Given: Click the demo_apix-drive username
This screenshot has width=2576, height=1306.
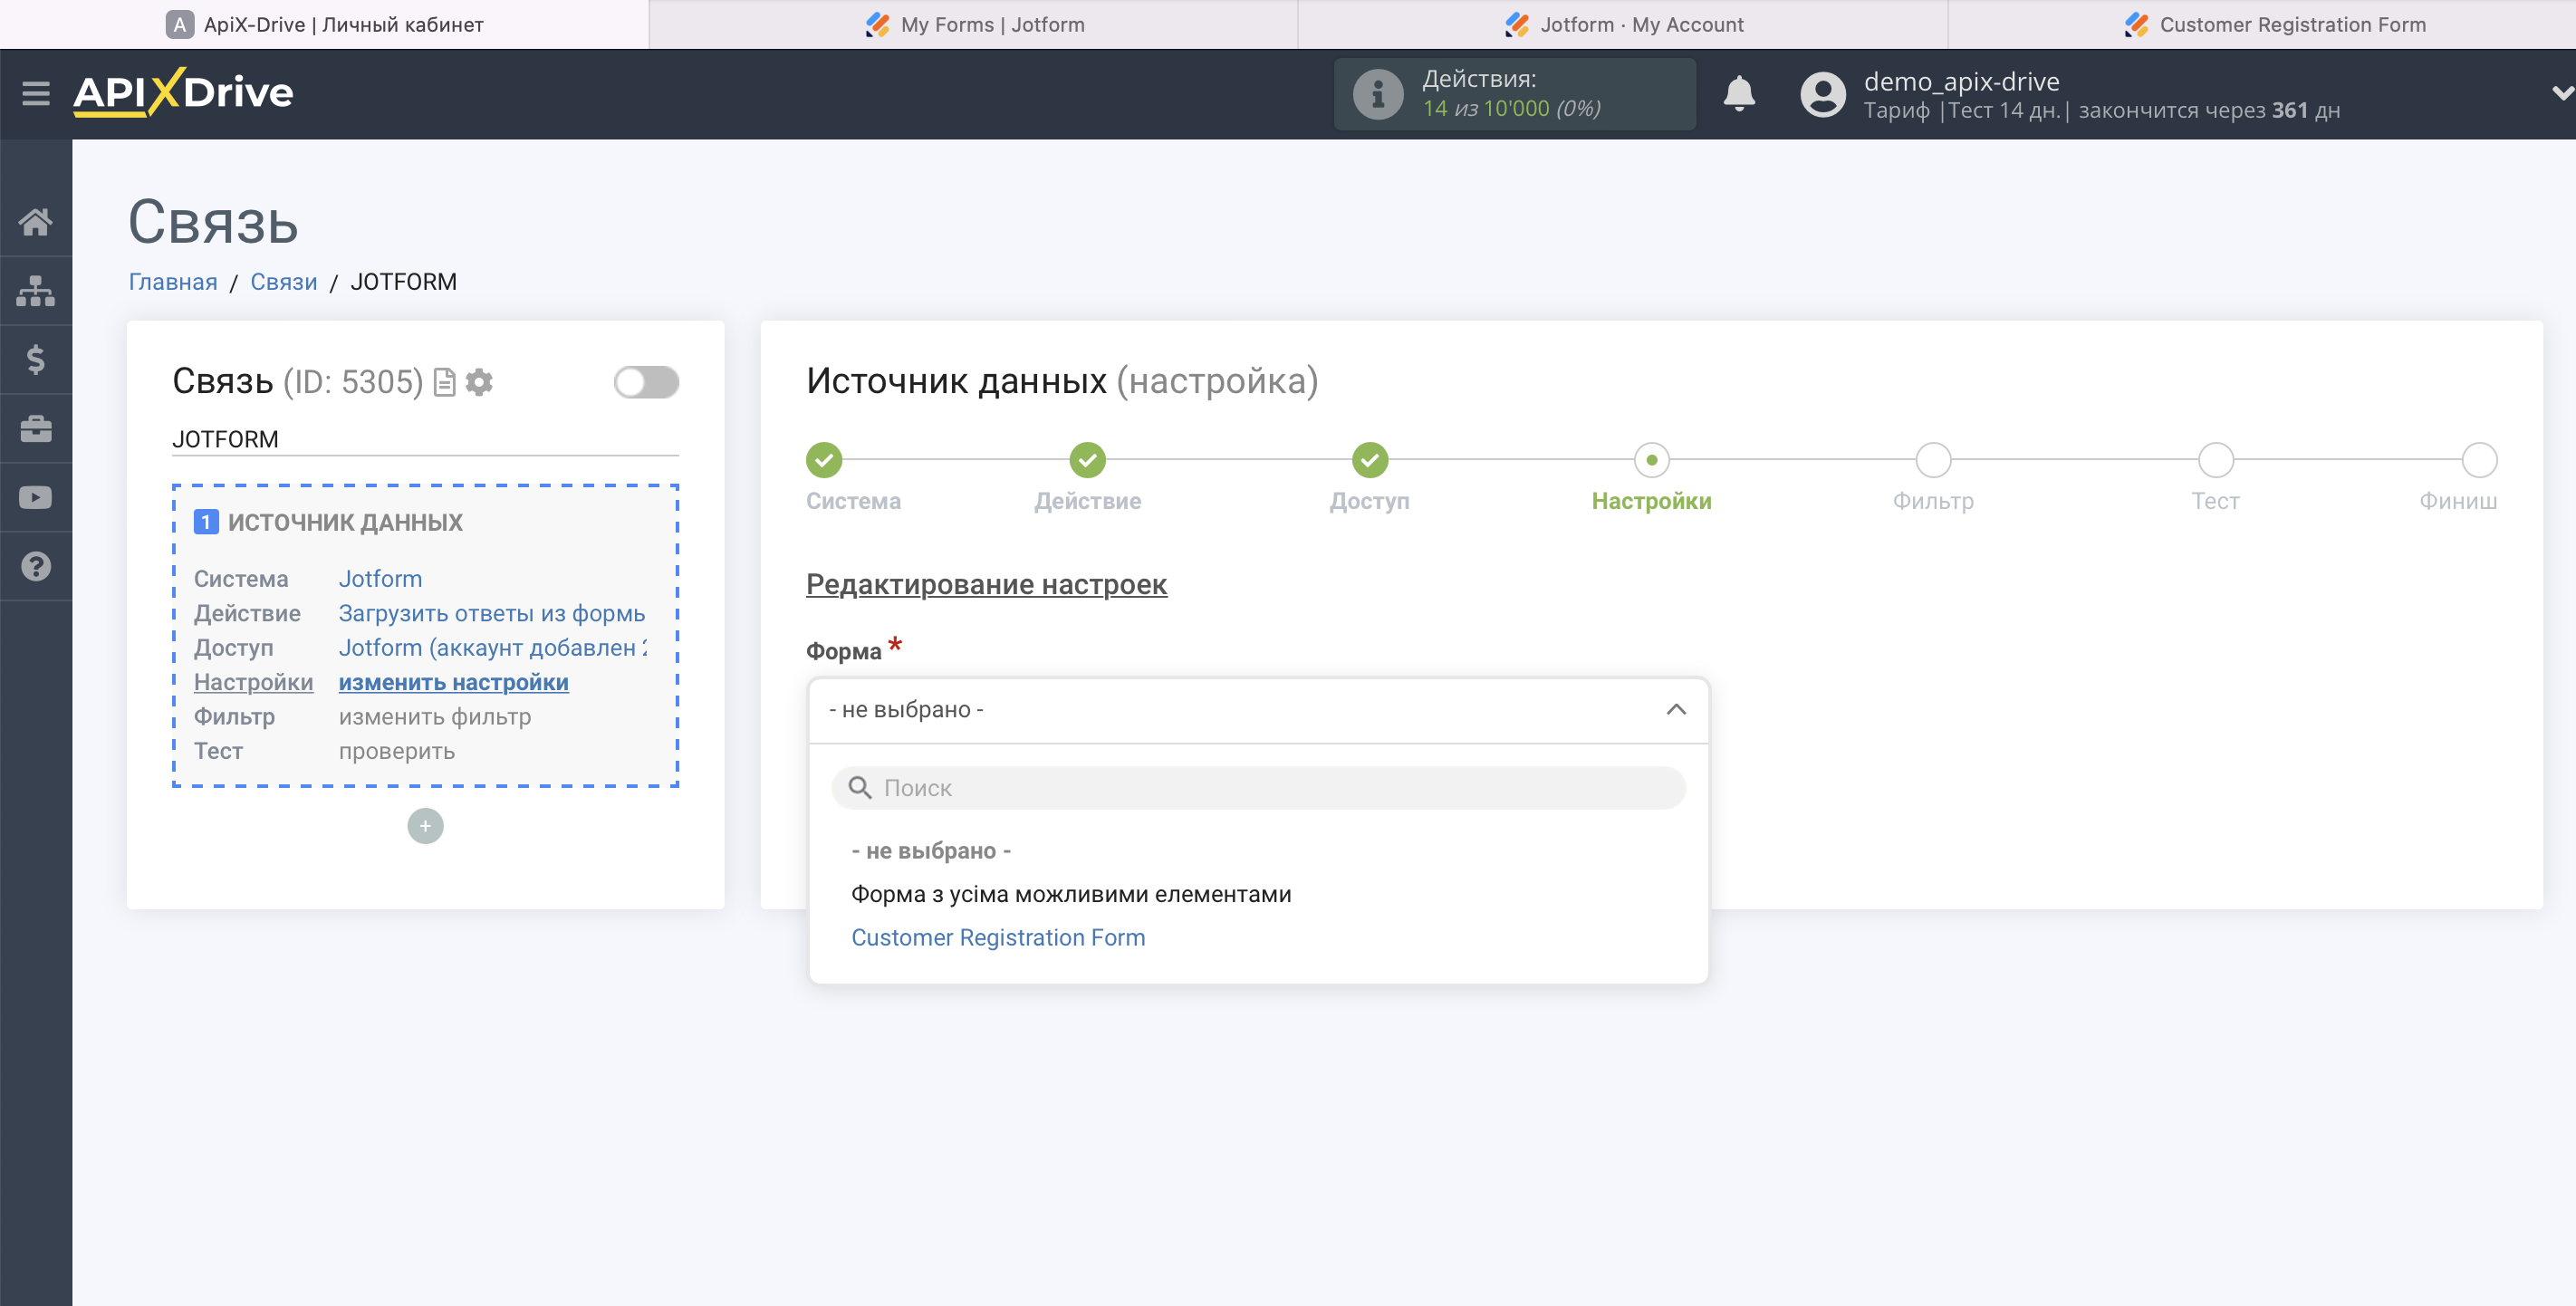Looking at the screenshot, I should pos(1961,81).
